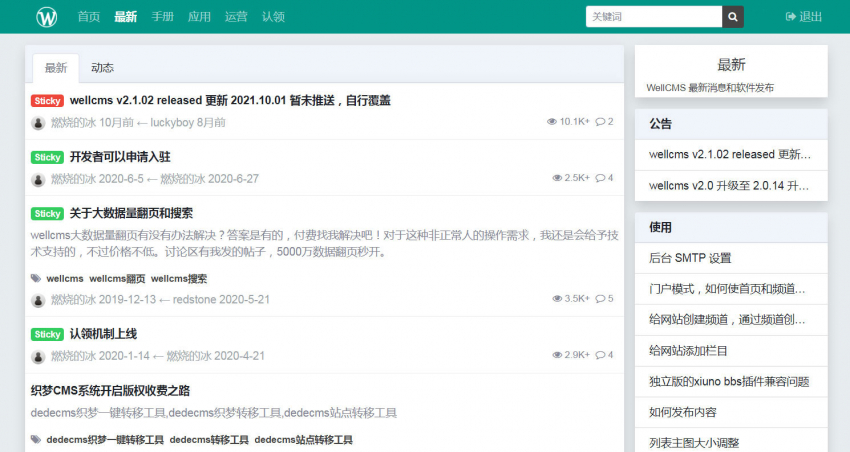Open 首页 in the top navigation
This screenshot has width=850, height=452.
click(x=89, y=17)
